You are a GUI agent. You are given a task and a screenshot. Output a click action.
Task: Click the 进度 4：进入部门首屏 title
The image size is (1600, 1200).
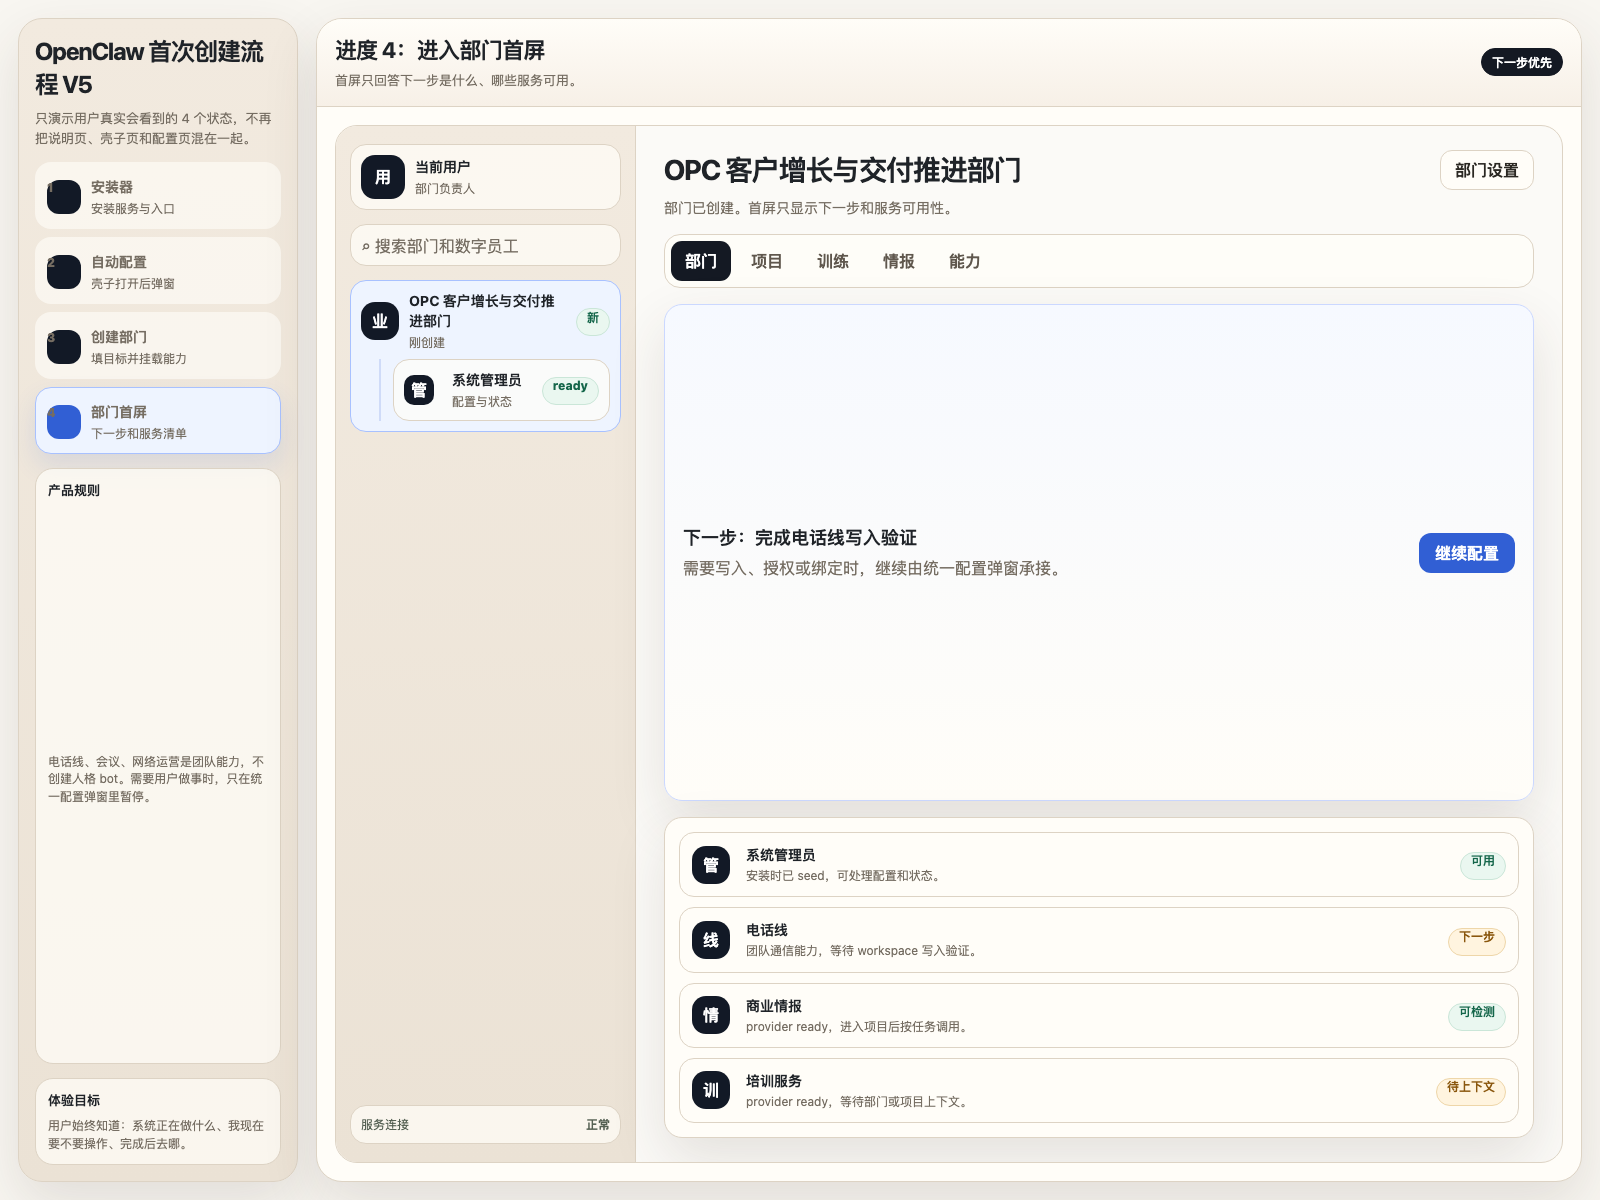tap(440, 50)
